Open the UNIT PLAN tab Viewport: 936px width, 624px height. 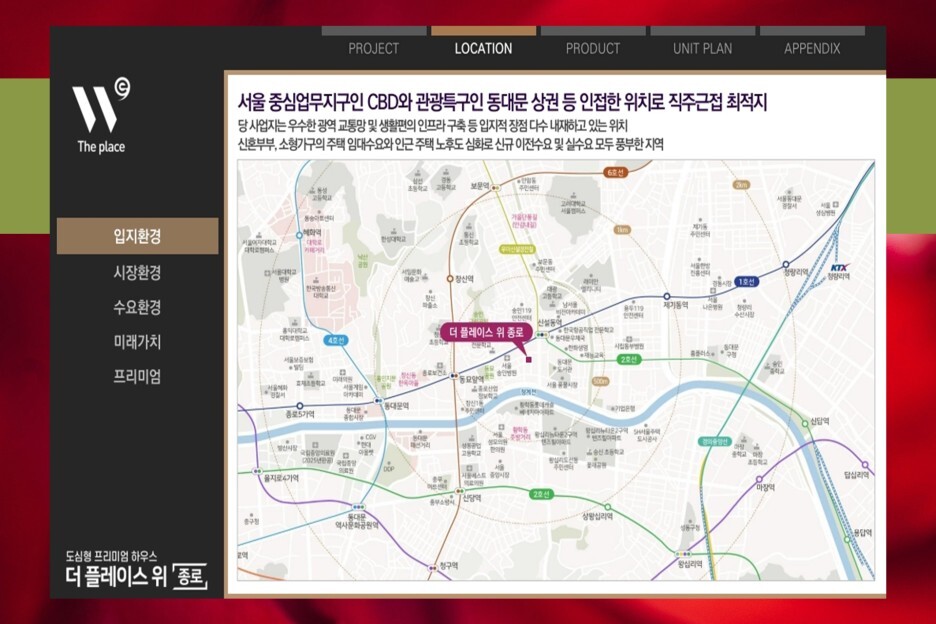(703, 48)
